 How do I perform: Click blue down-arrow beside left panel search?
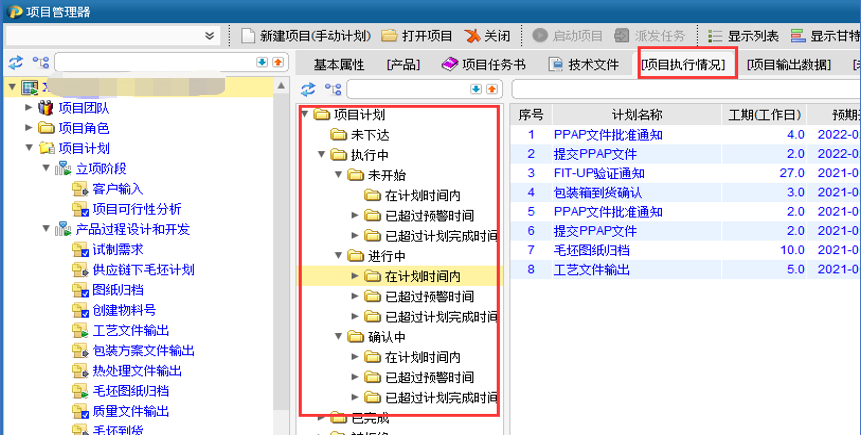[262, 62]
